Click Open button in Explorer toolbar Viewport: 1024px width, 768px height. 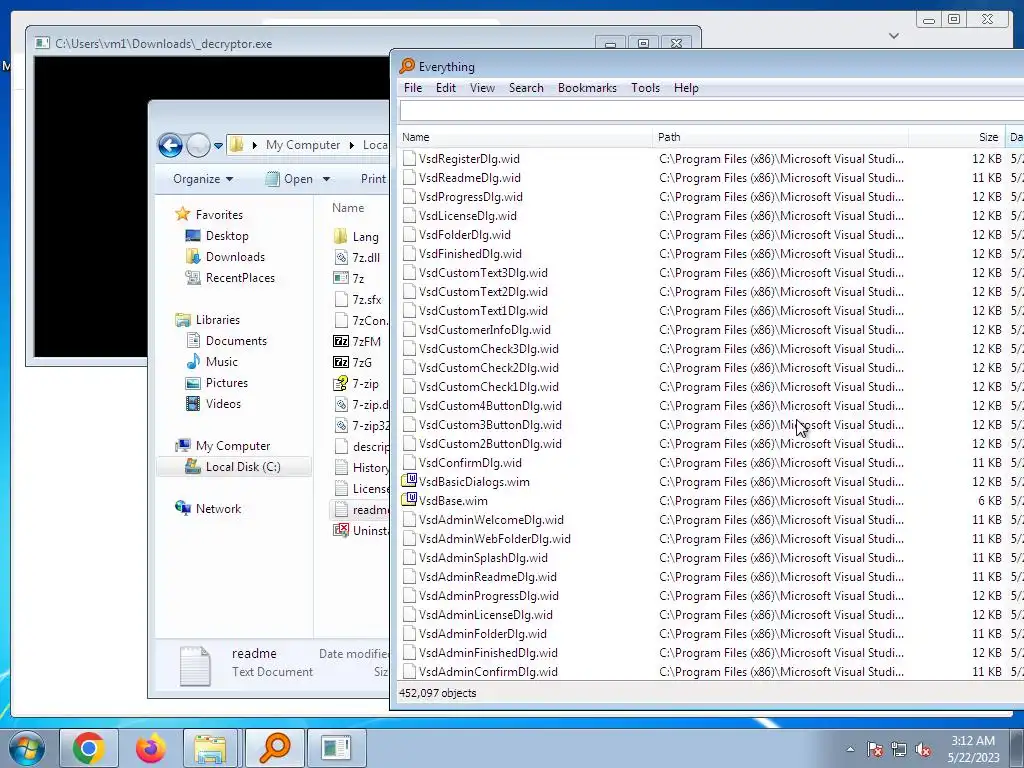290,179
